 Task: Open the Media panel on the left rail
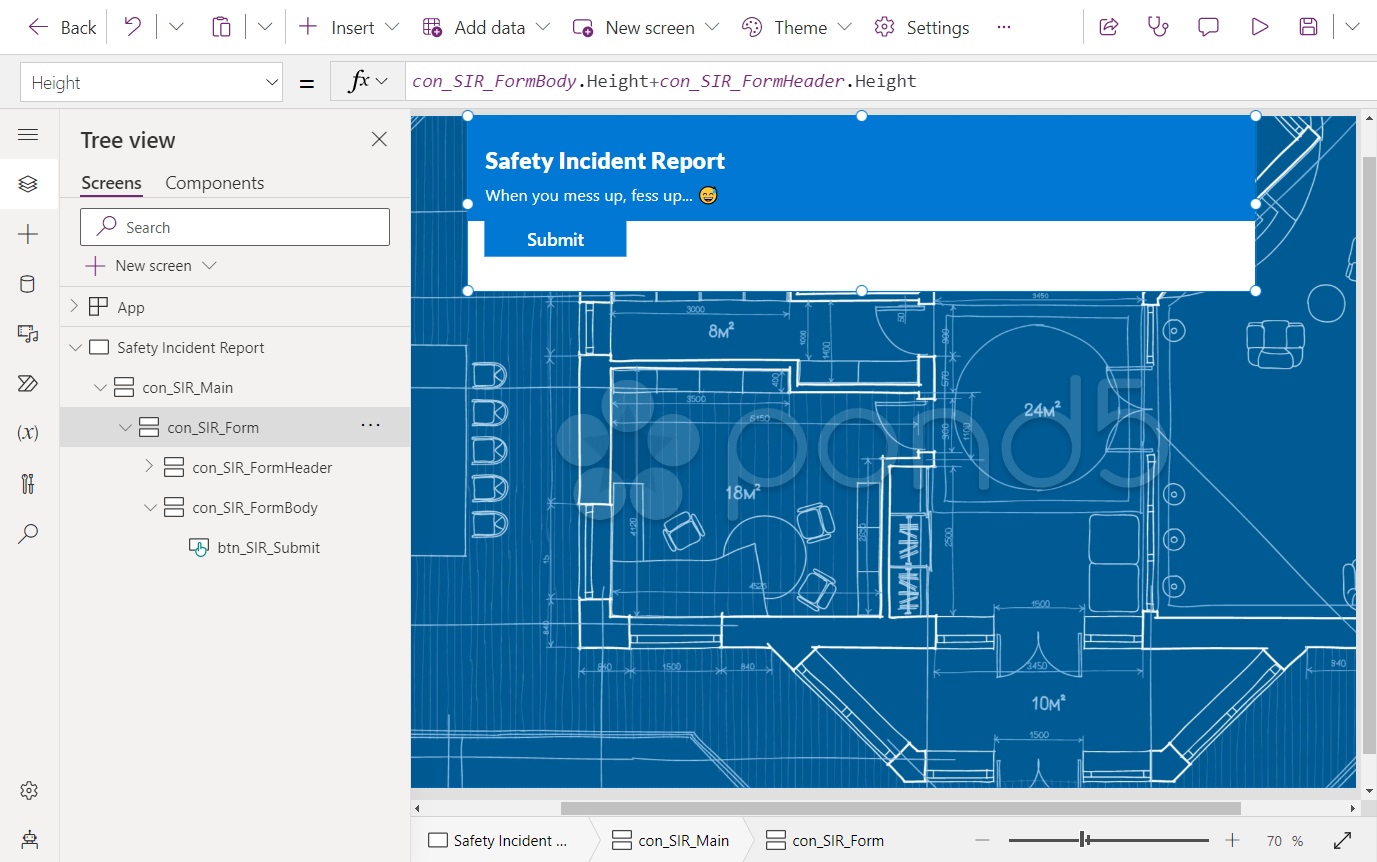(29, 333)
